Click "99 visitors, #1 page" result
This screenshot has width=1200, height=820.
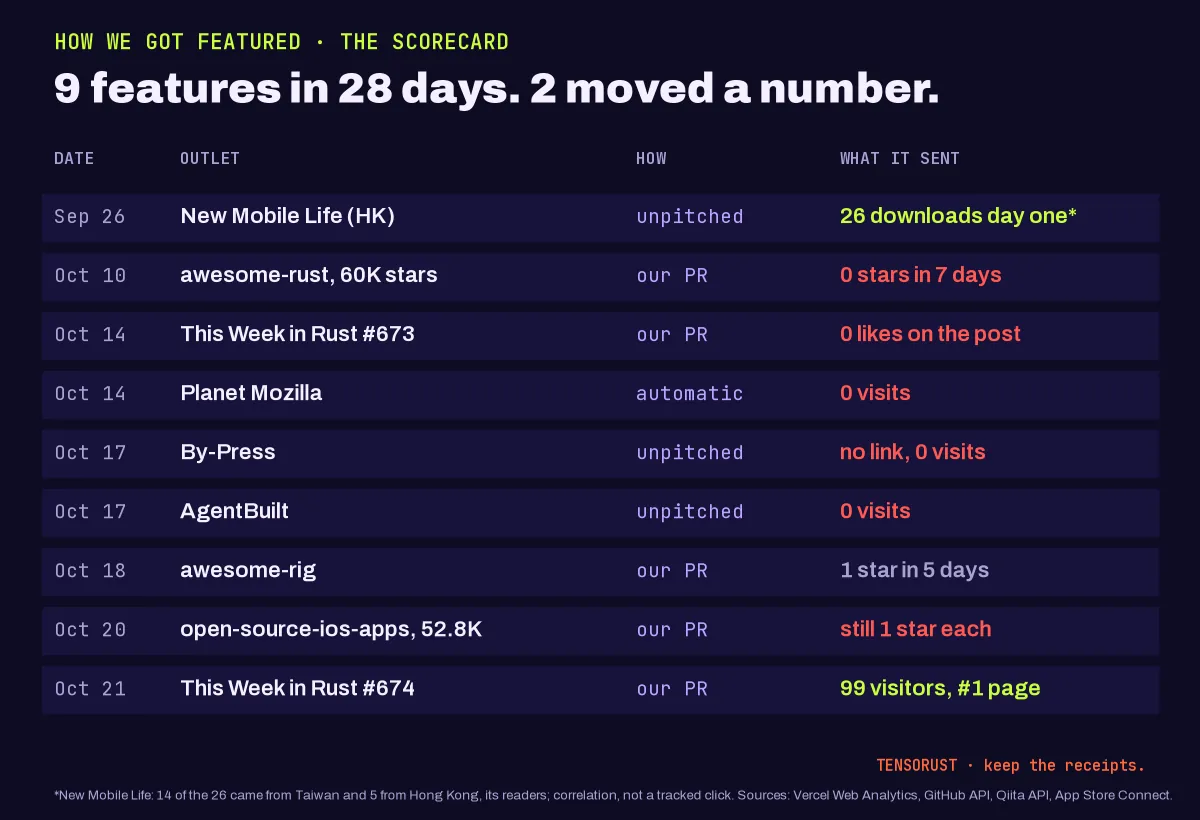point(940,688)
